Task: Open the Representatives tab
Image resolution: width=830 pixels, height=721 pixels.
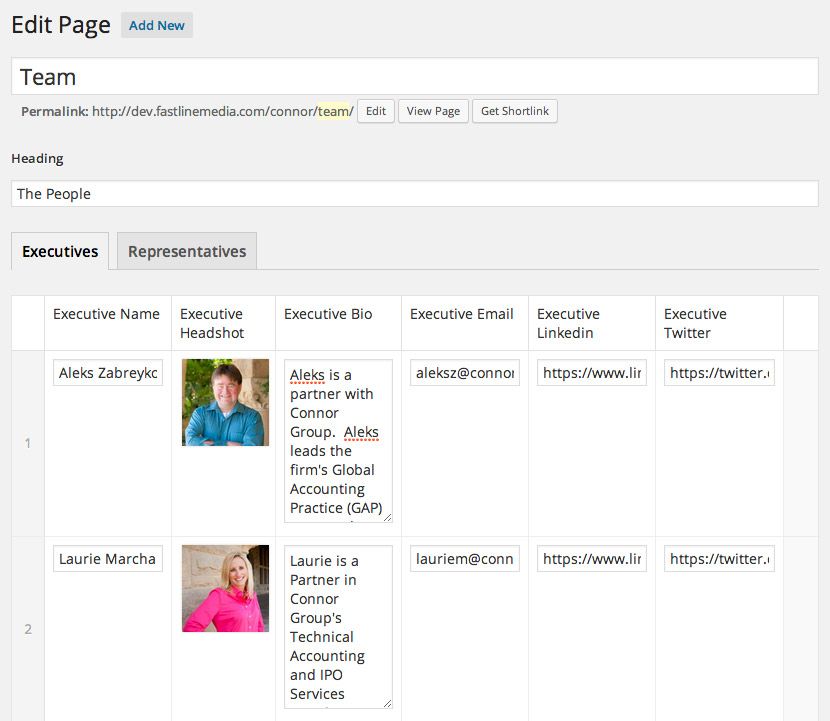Action: 187,251
